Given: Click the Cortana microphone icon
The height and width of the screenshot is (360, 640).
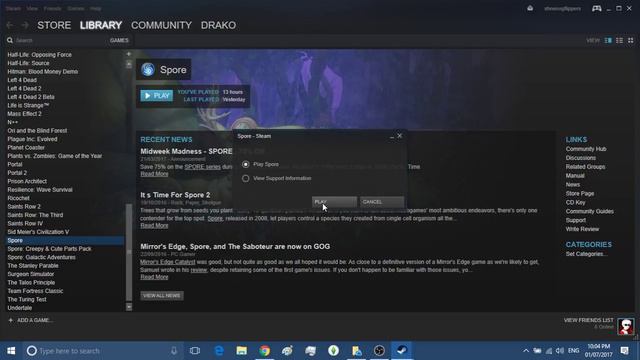Looking at the screenshot, I should coord(174,351).
